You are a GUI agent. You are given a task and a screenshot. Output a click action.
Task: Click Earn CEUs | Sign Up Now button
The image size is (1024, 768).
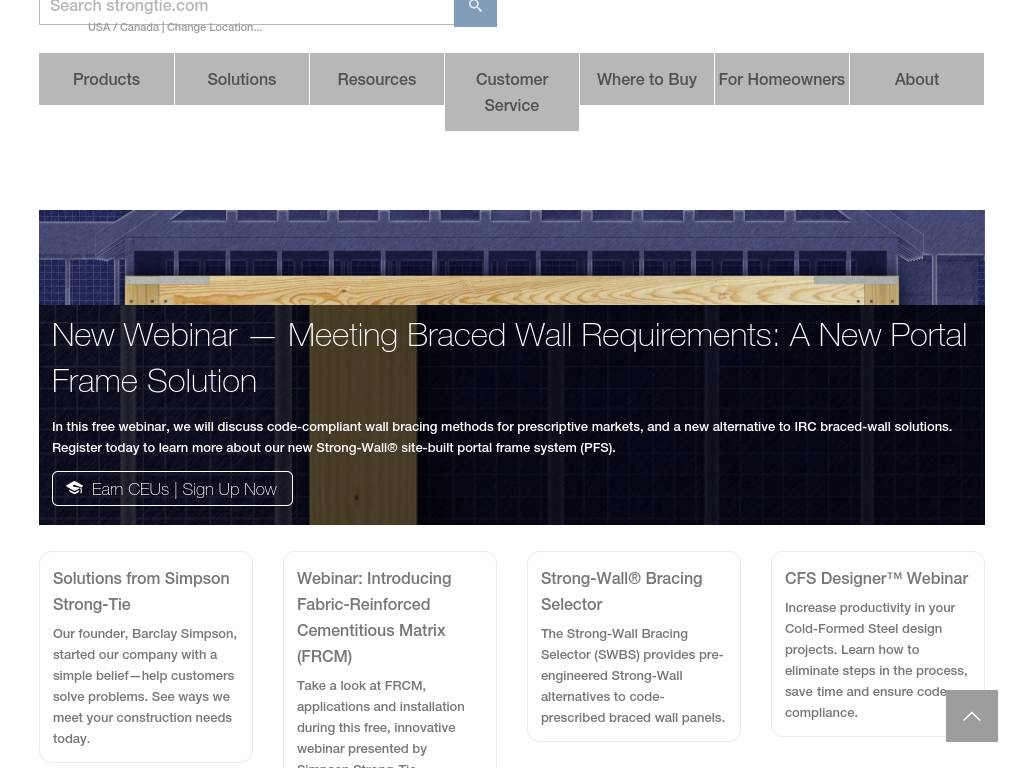(172, 488)
